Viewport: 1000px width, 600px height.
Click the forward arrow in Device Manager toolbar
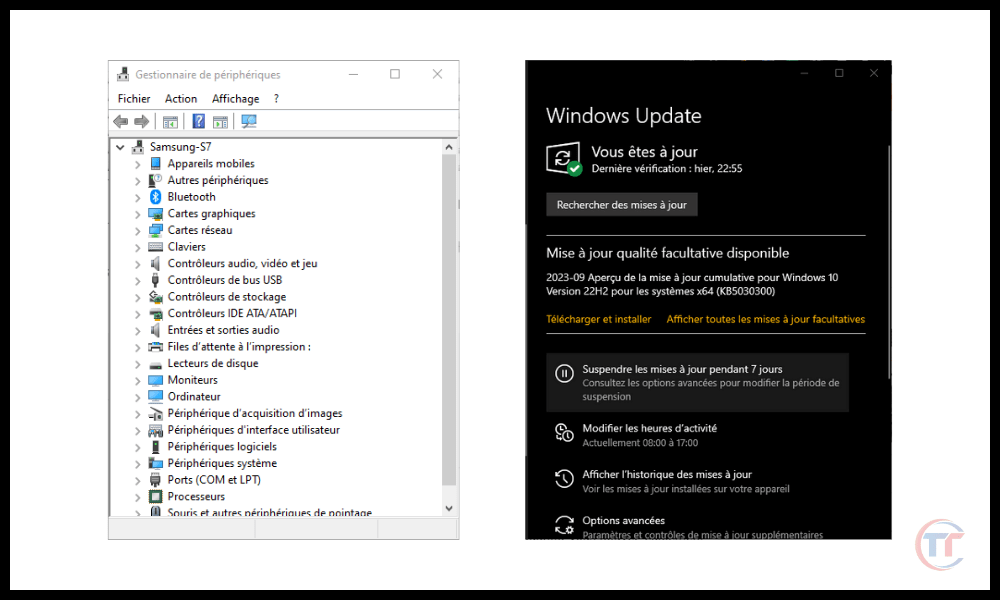pyautogui.click(x=142, y=121)
